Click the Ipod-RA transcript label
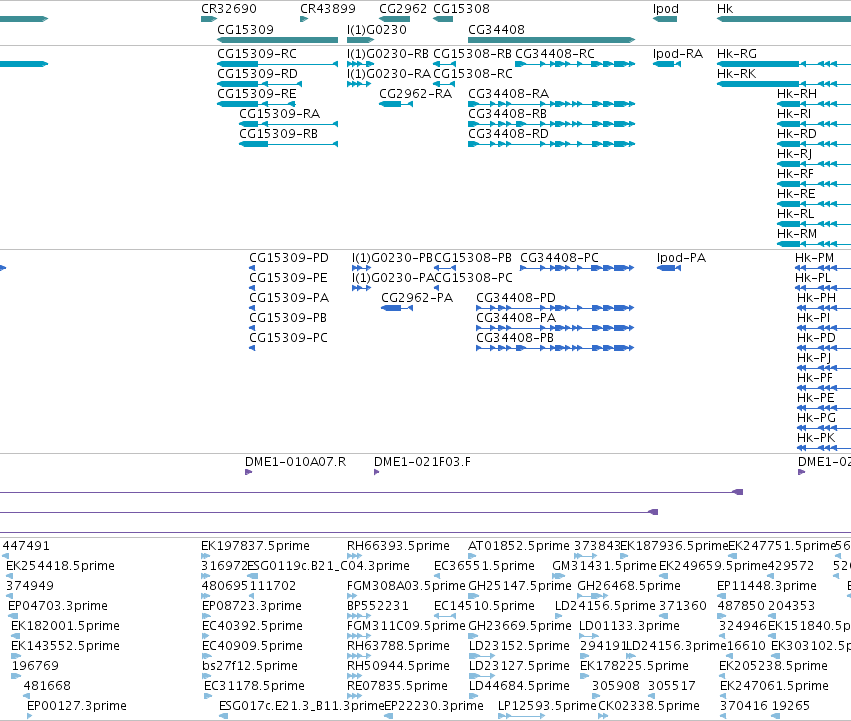The image size is (851, 721). pyautogui.click(x=678, y=54)
